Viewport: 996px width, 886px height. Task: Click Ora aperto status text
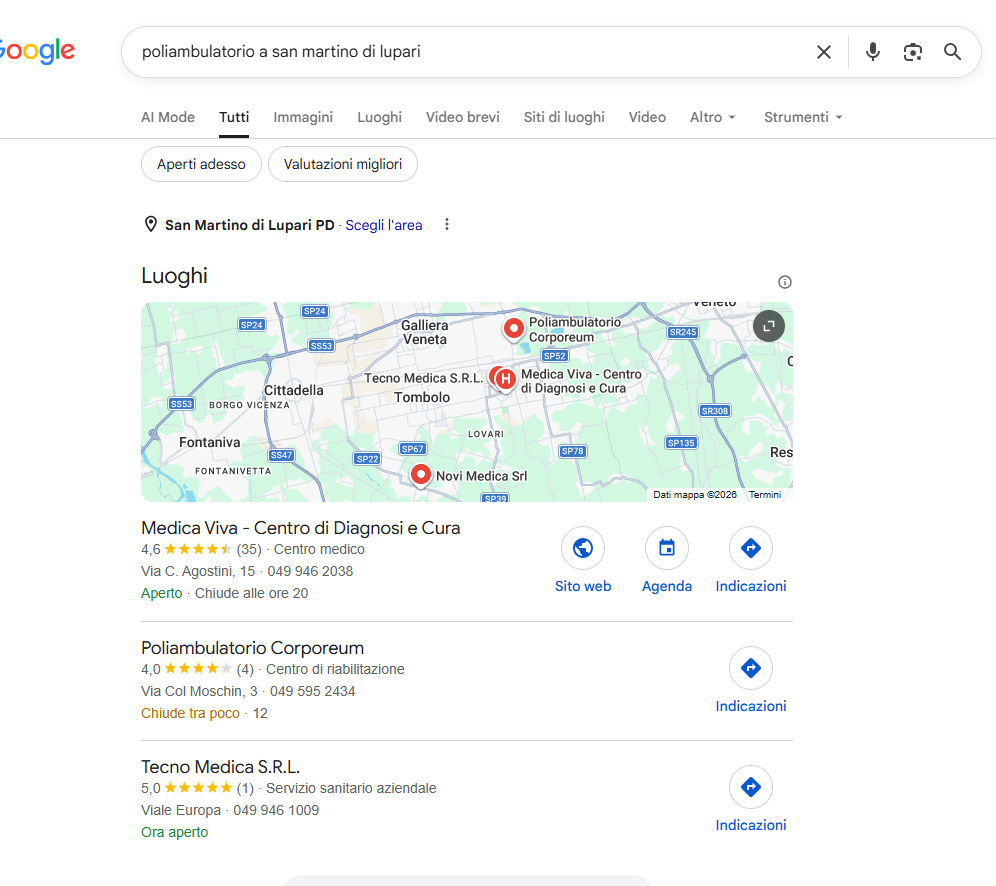click(175, 832)
